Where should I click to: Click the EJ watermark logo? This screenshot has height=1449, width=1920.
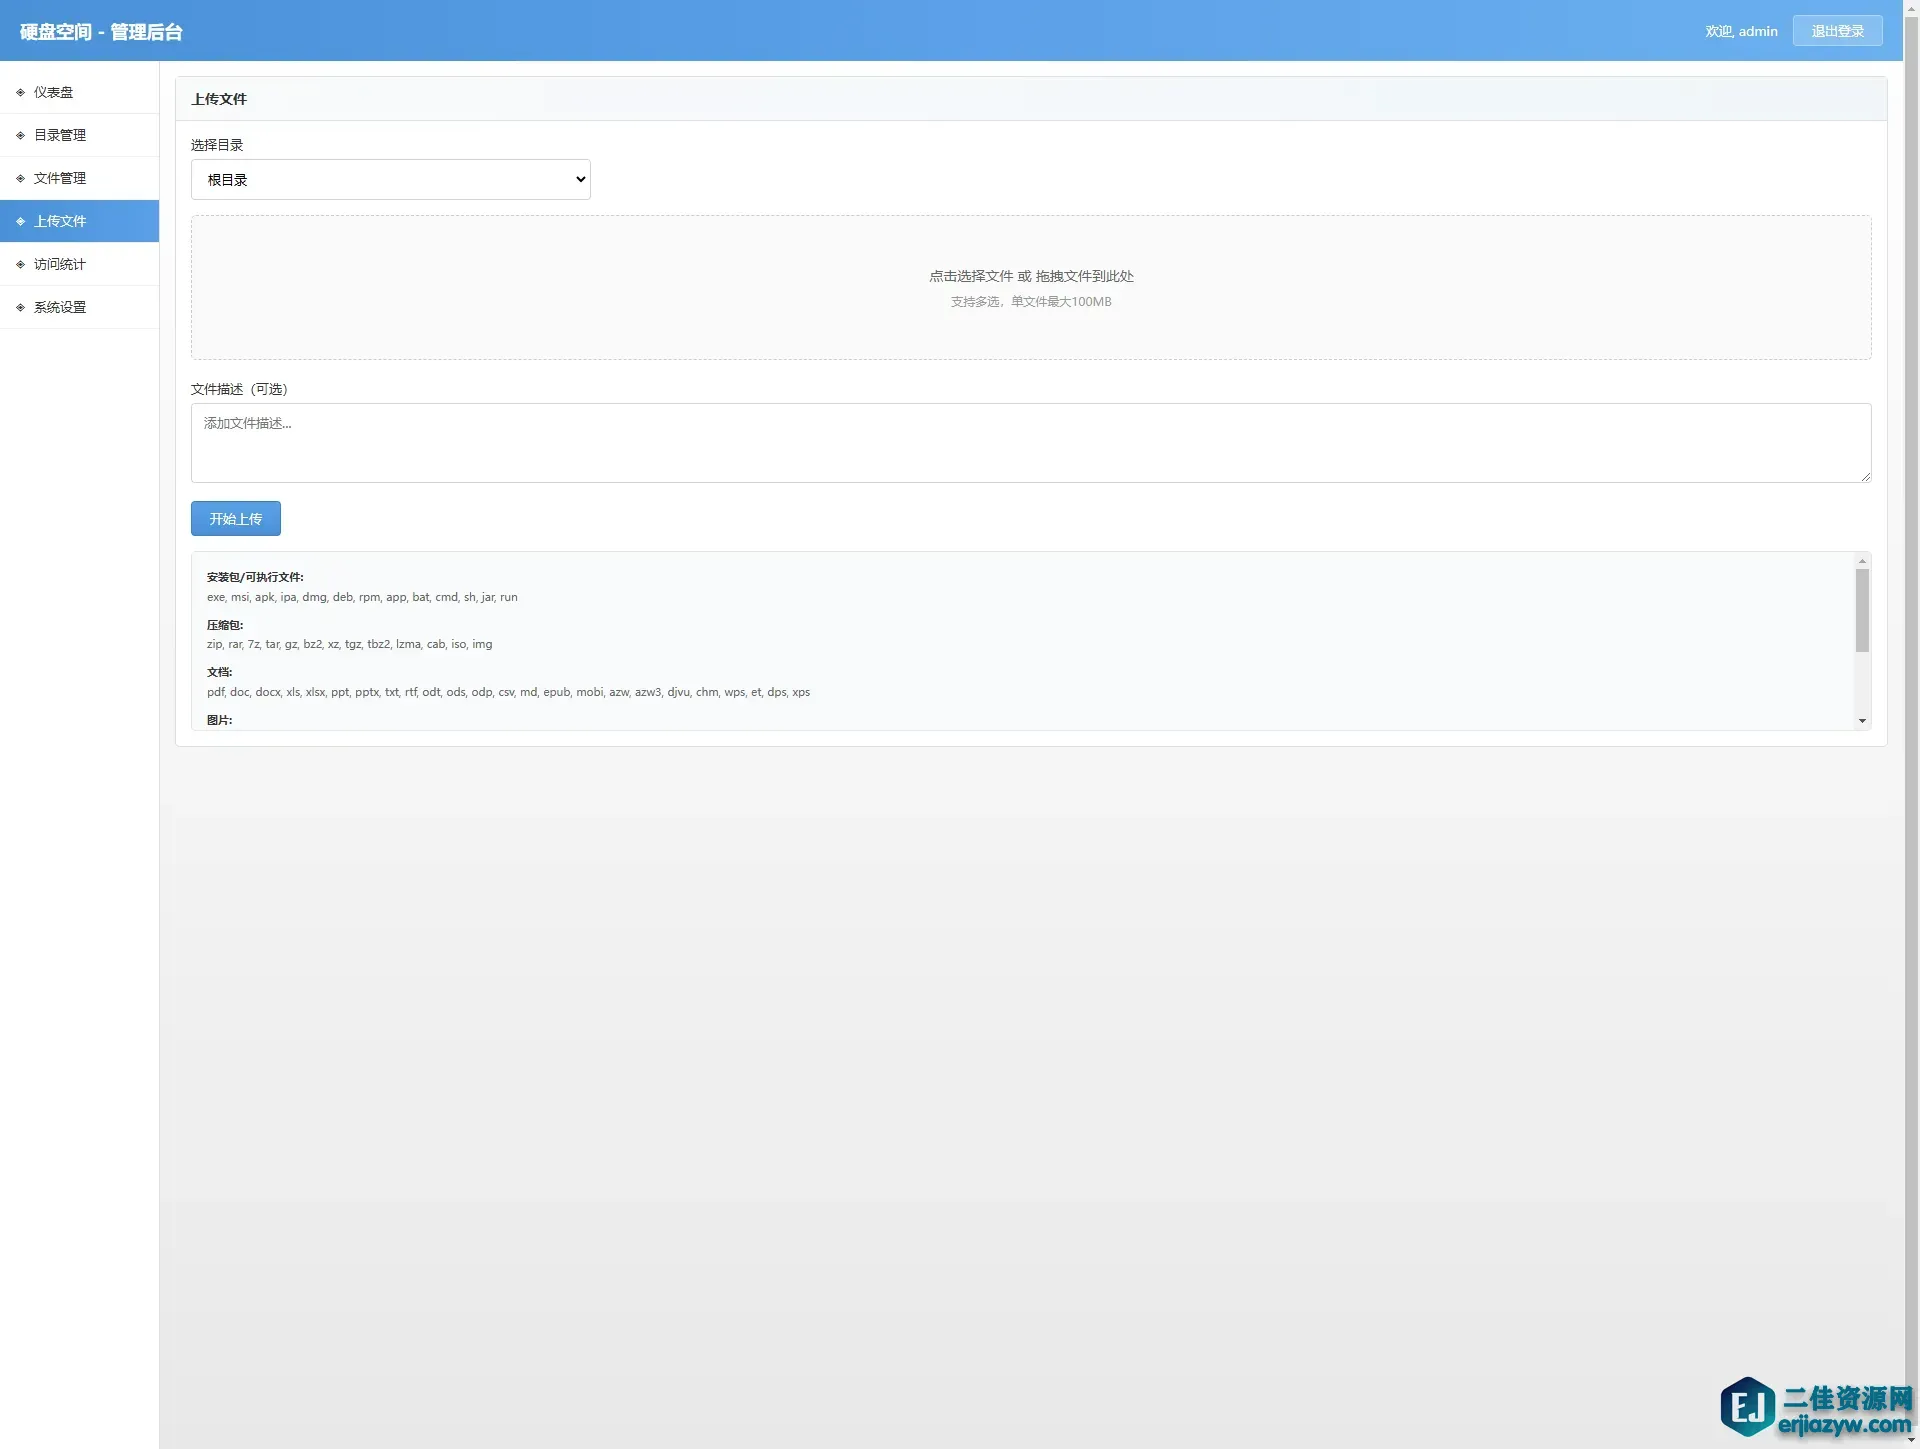(x=1747, y=1406)
